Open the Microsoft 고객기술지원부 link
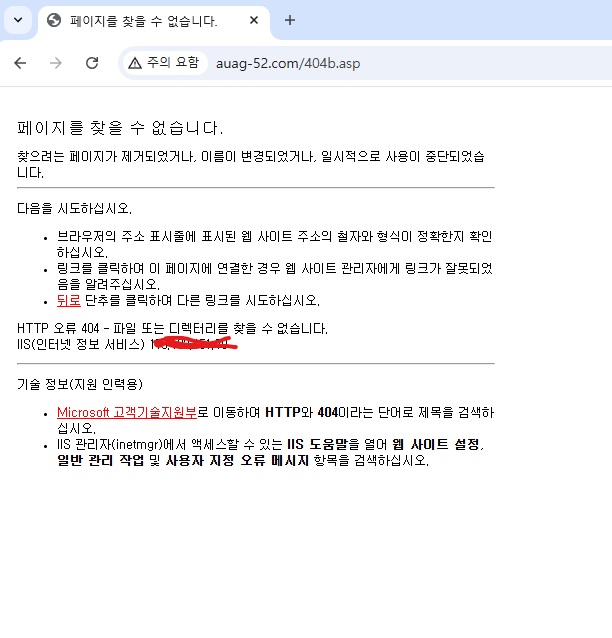The height and width of the screenshot is (638, 612). click(127, 412)
